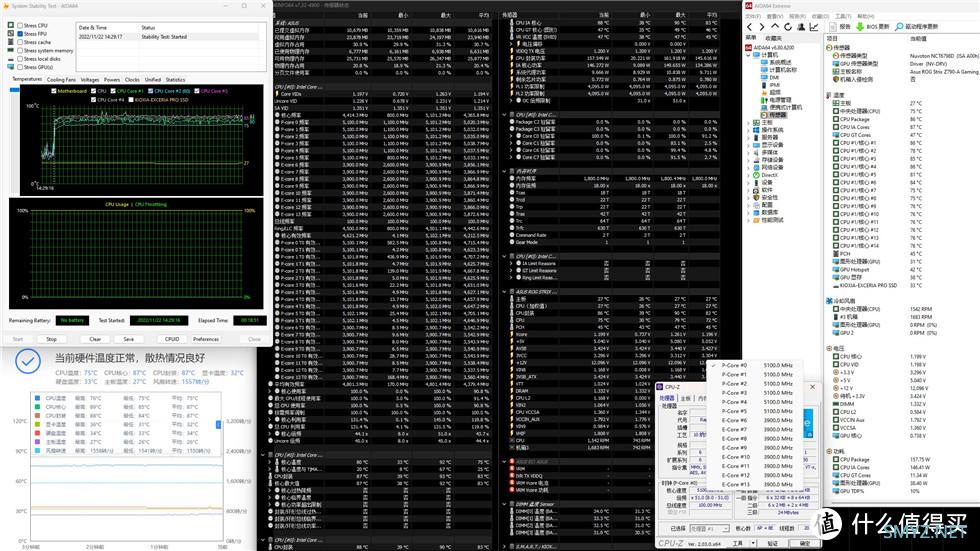Go back in AIDA64 Extreme toolbar

point(749,27)
